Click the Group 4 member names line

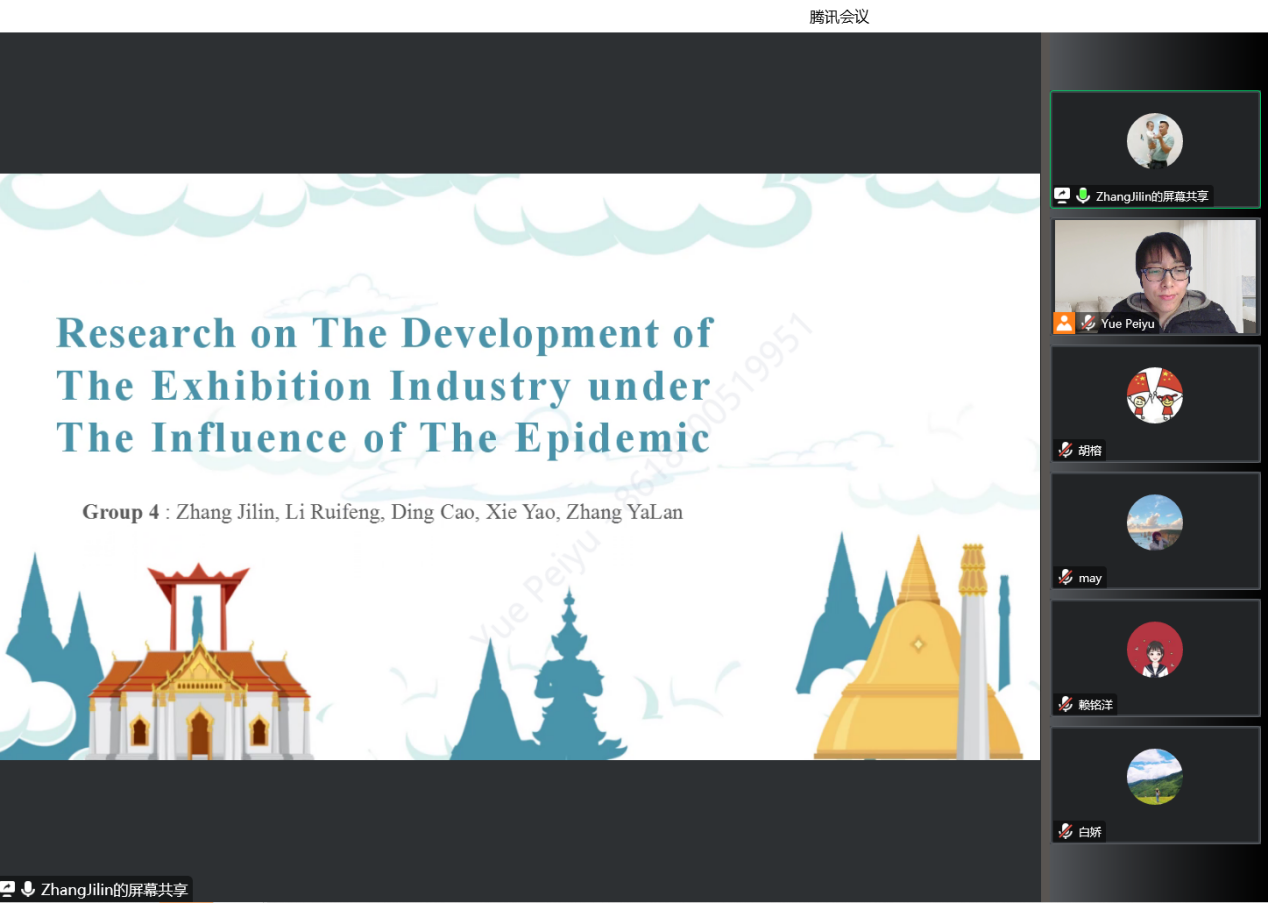click(x=382, y=512)
